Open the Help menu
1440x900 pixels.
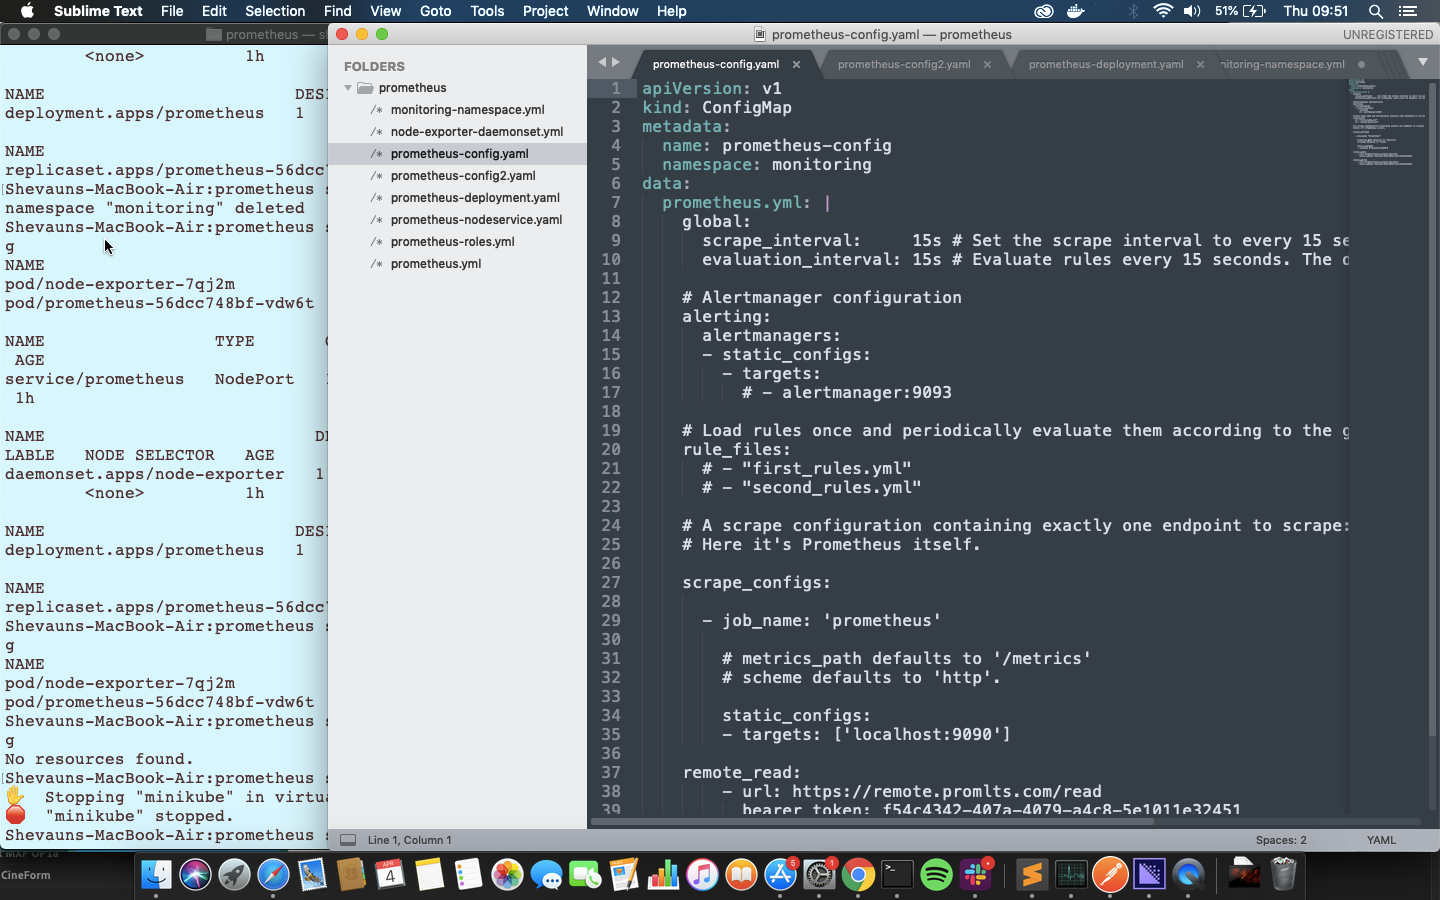671,11
